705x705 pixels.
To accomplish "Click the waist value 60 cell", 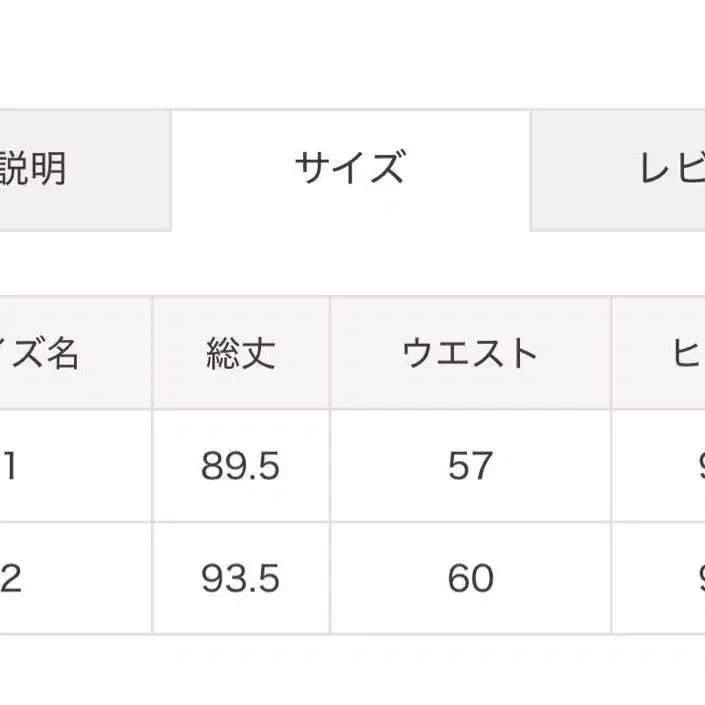I will click(x=470, y=578).
